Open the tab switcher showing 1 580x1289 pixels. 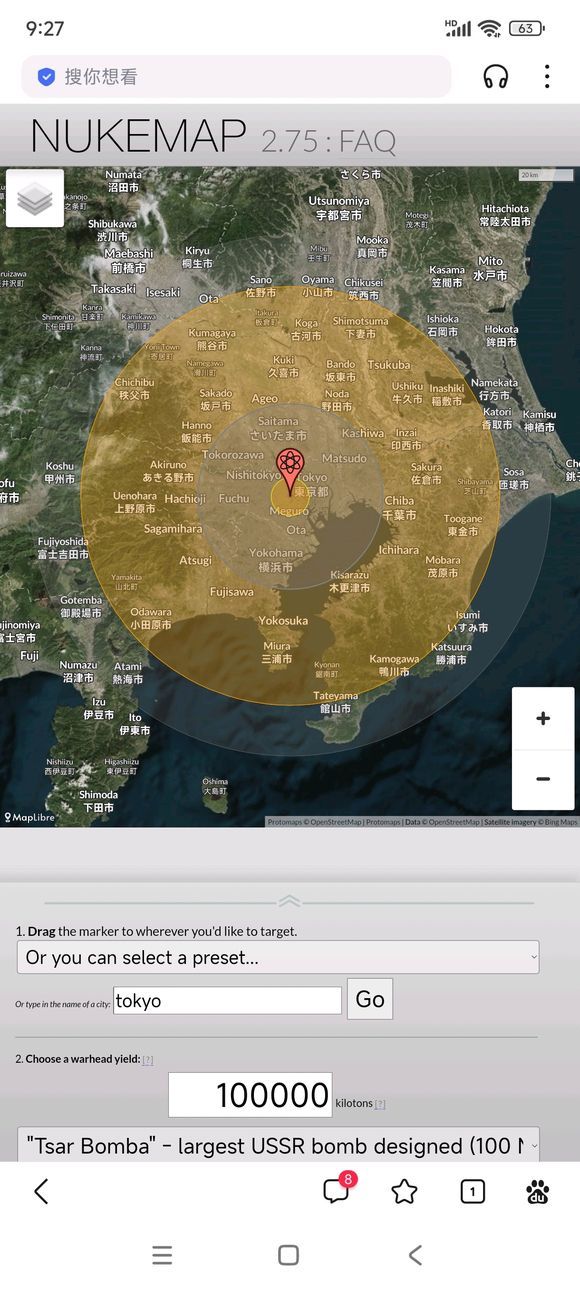pos(472,1191)
